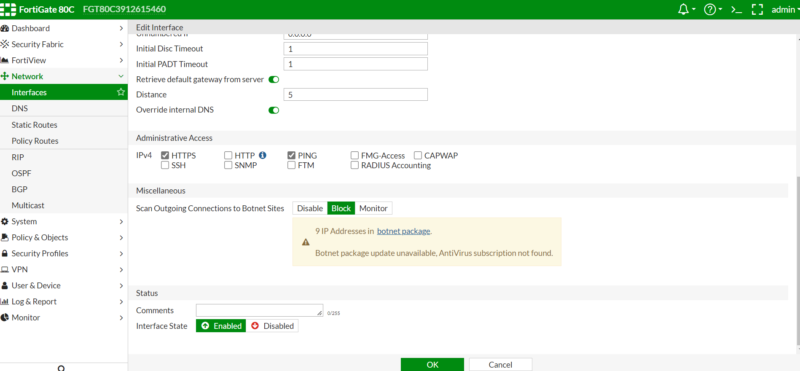Viewport: 800px width, 371px height.
Task: Expand the System menu chevron
Action: [121, 221]
